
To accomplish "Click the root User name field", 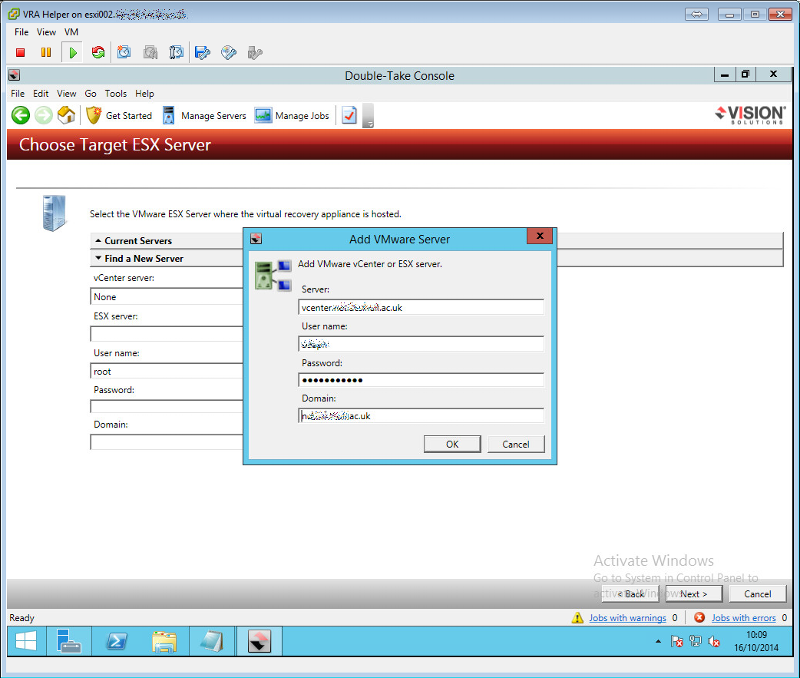I will [x=166, y=371].
